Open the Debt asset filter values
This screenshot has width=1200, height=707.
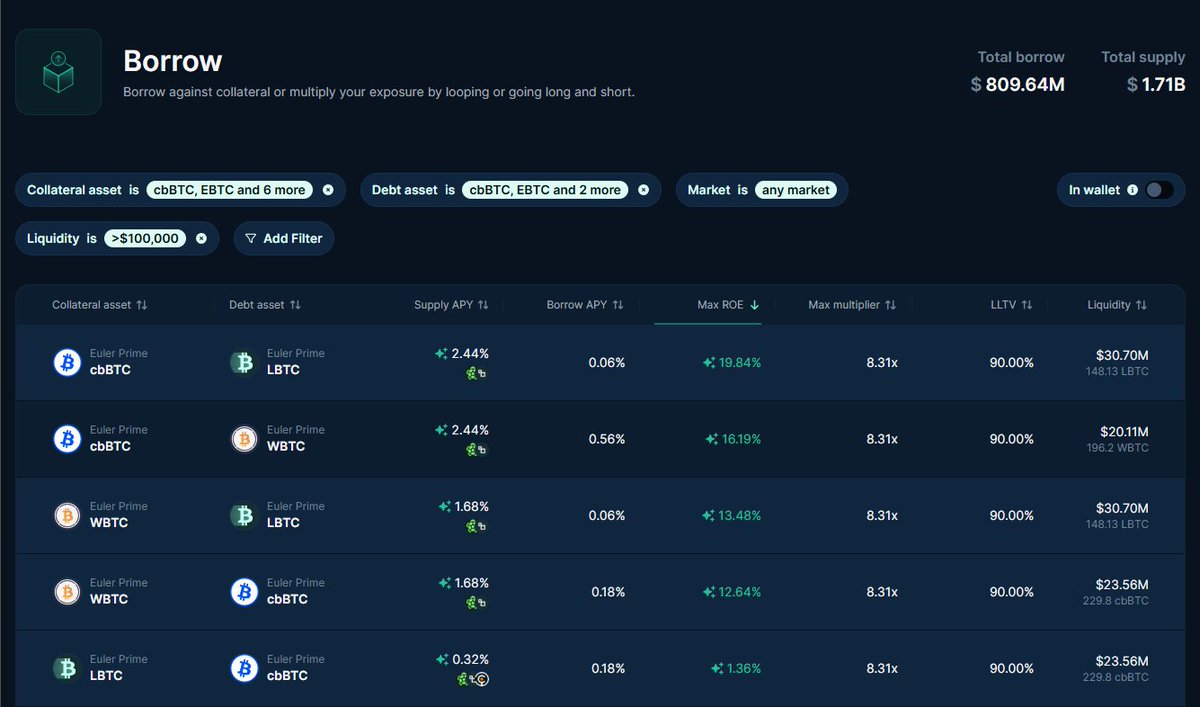tap(545, 190)
